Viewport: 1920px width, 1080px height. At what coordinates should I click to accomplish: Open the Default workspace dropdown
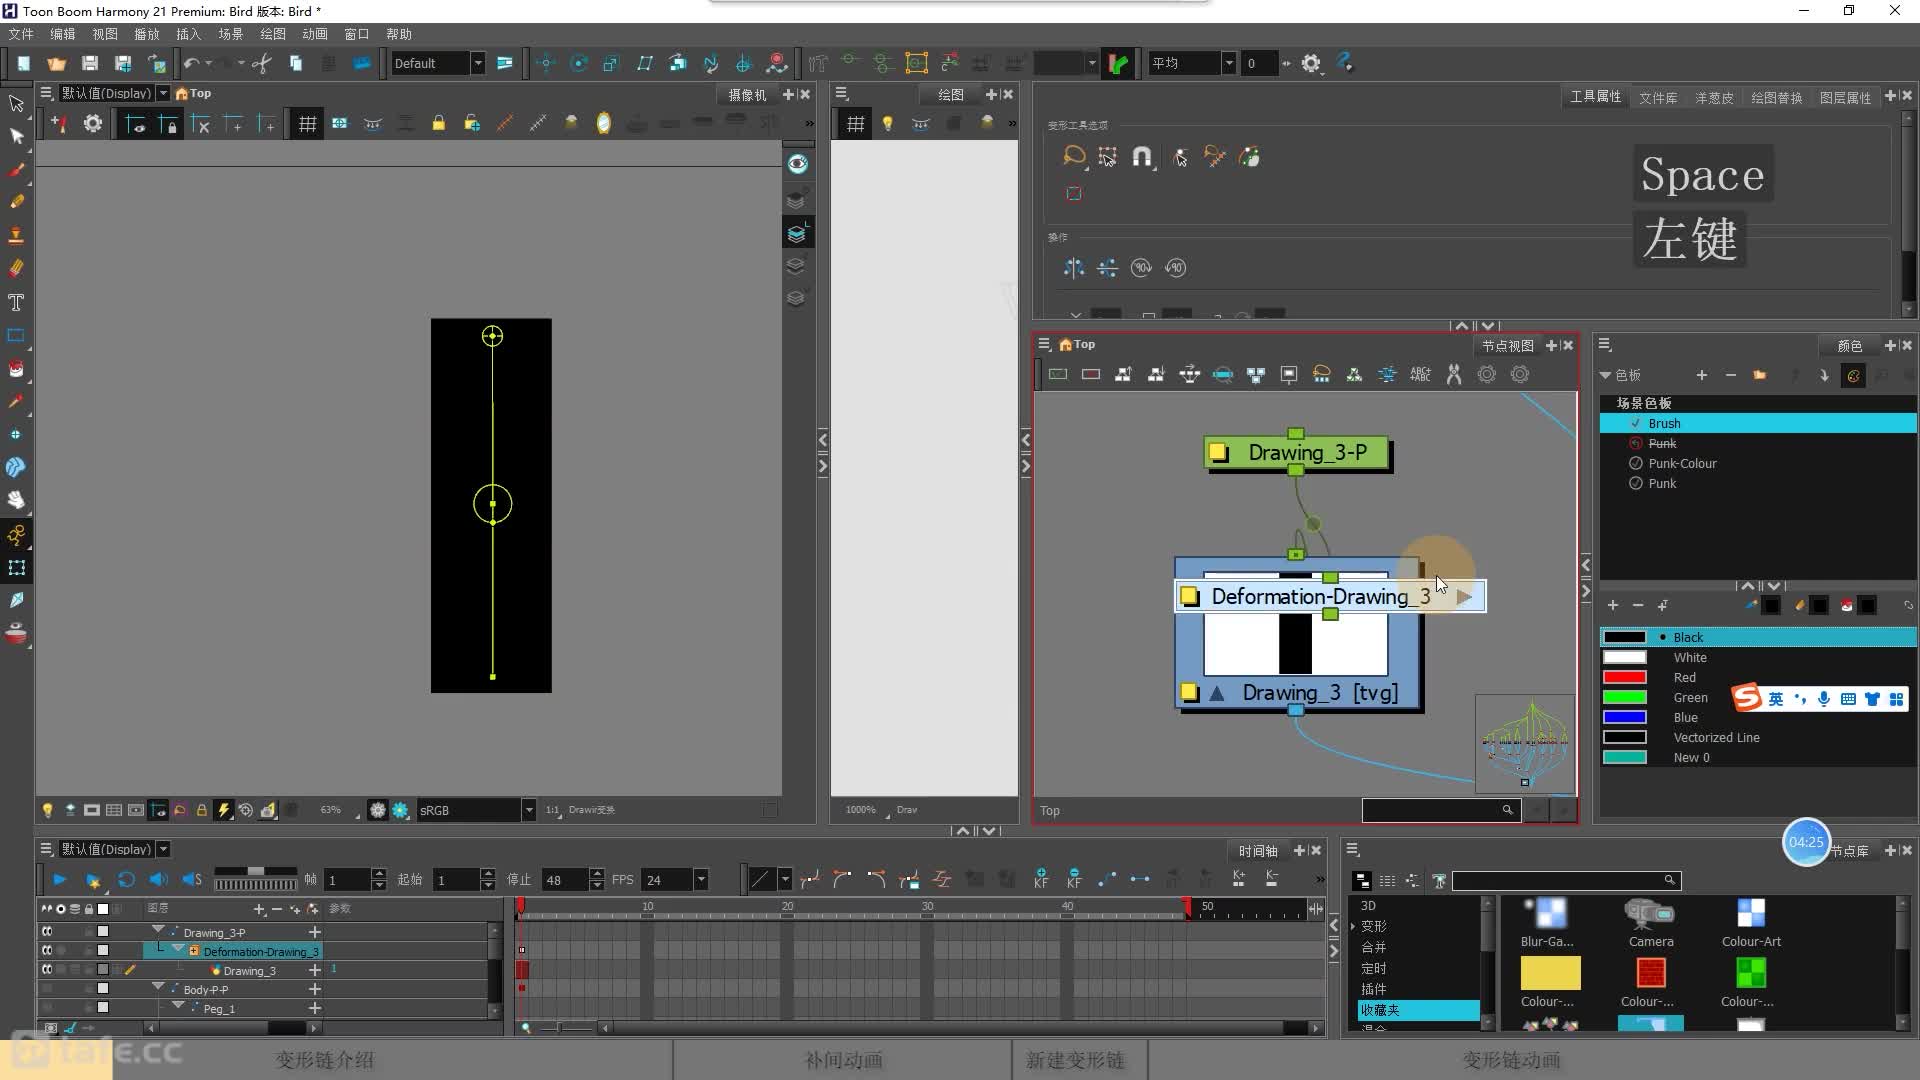tap(478, 63)
